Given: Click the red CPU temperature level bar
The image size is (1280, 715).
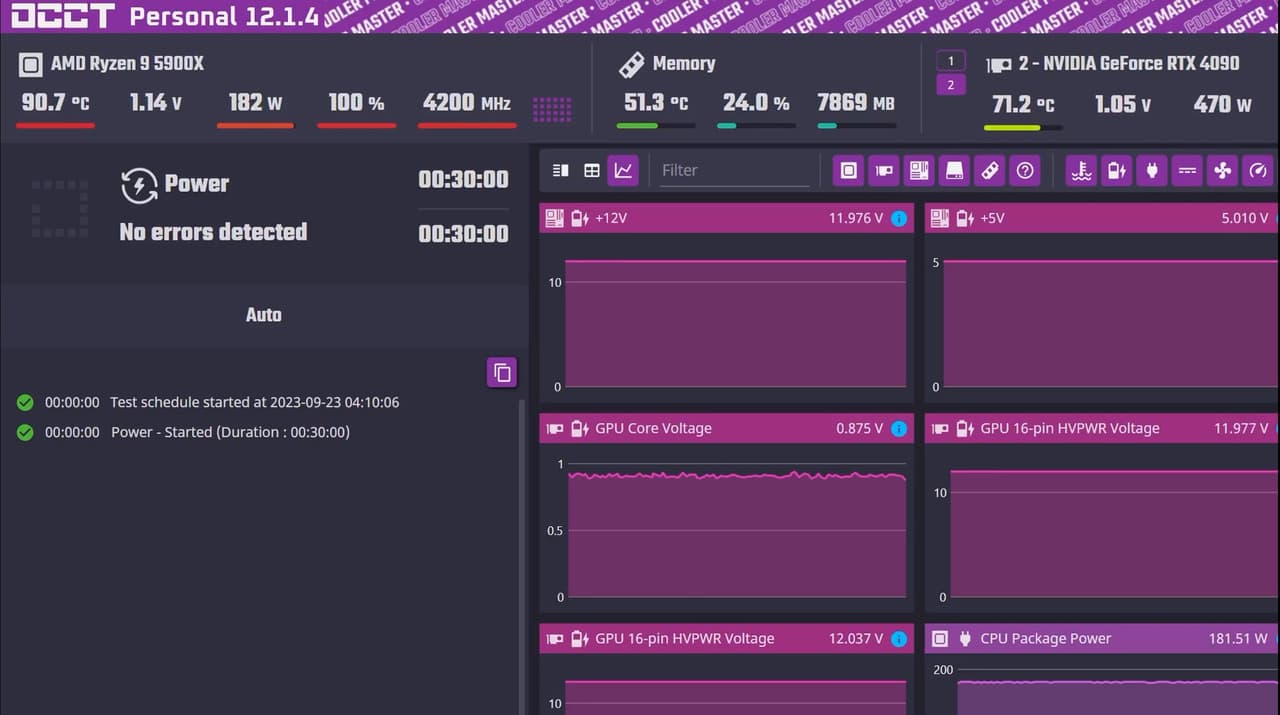Looking at the screenshot, I should (56, 126).
